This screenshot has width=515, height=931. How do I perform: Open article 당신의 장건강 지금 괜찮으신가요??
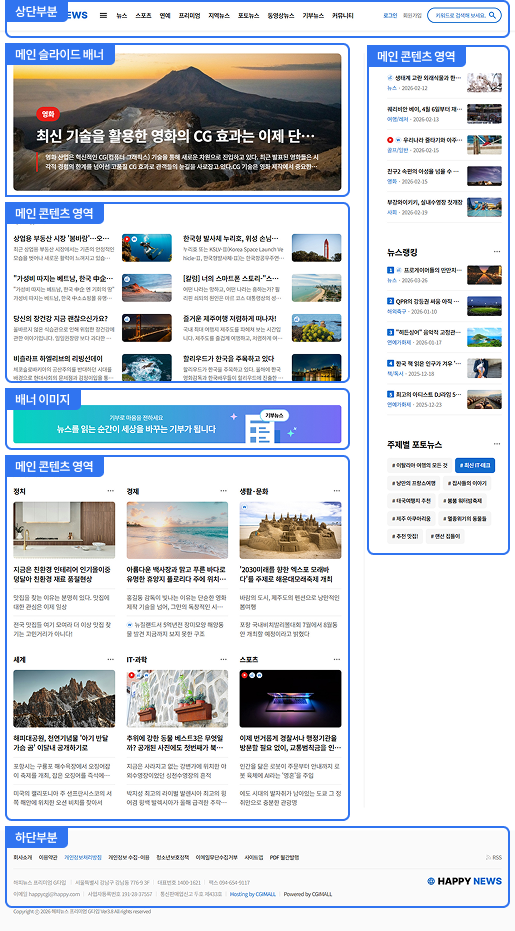[60, 318]
